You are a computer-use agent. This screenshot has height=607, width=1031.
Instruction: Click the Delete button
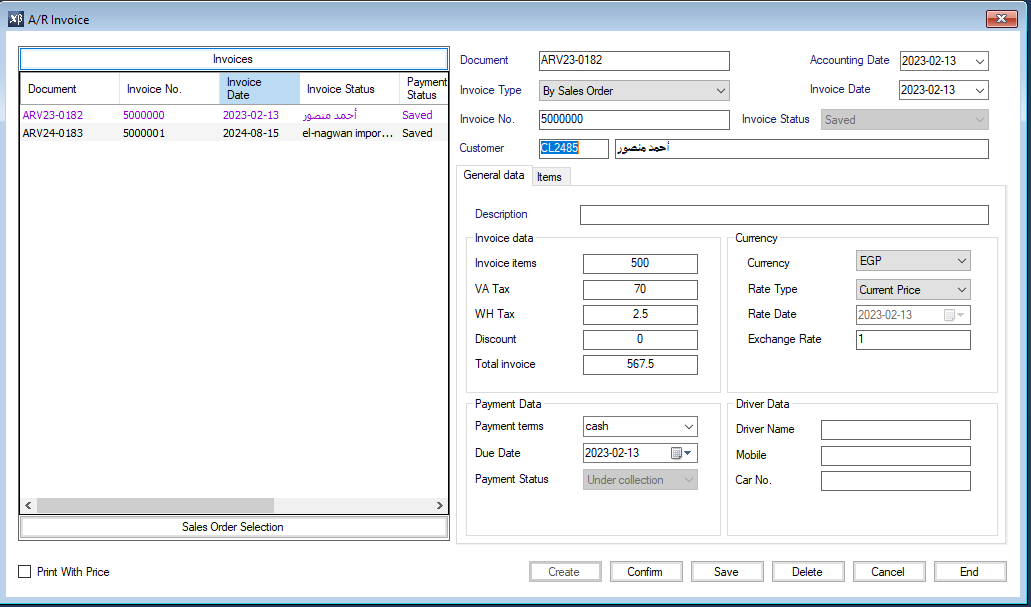[807, 571]
